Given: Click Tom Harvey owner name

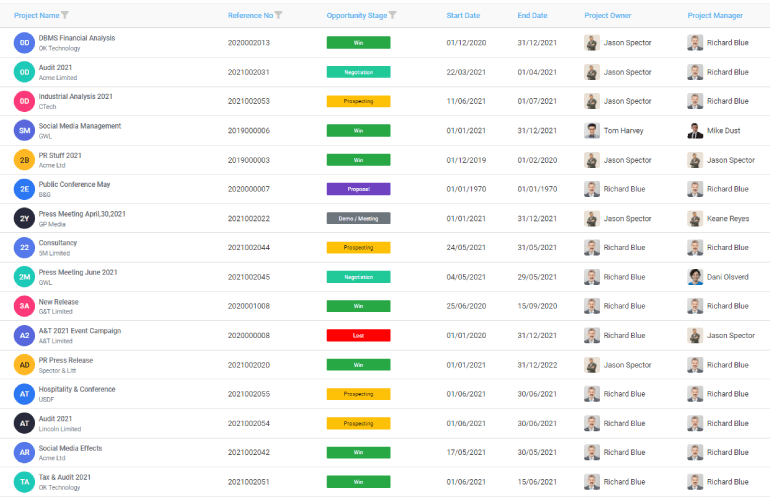Looking at the screenshot, I should coord(623,131).
